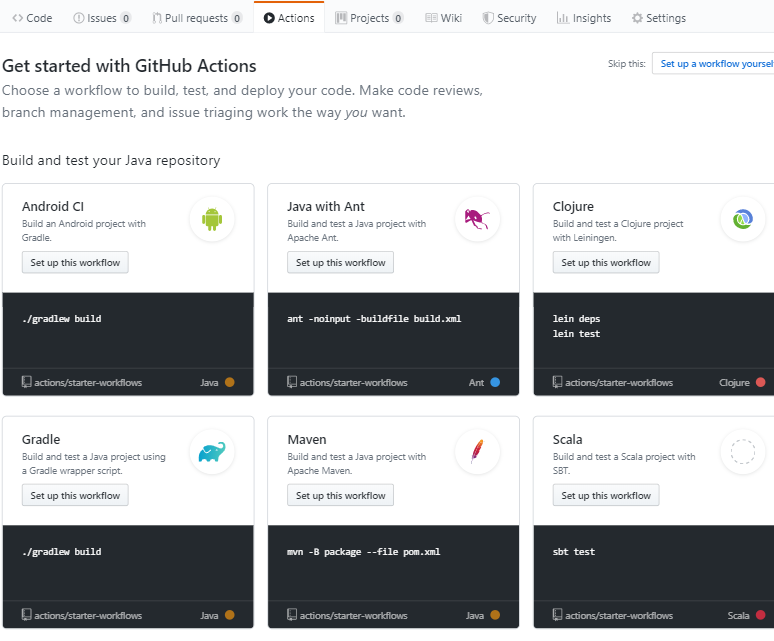Click the Maven feather logo icon
The height and width of the screenshot is (641, 774).
[x=477, y=452]
